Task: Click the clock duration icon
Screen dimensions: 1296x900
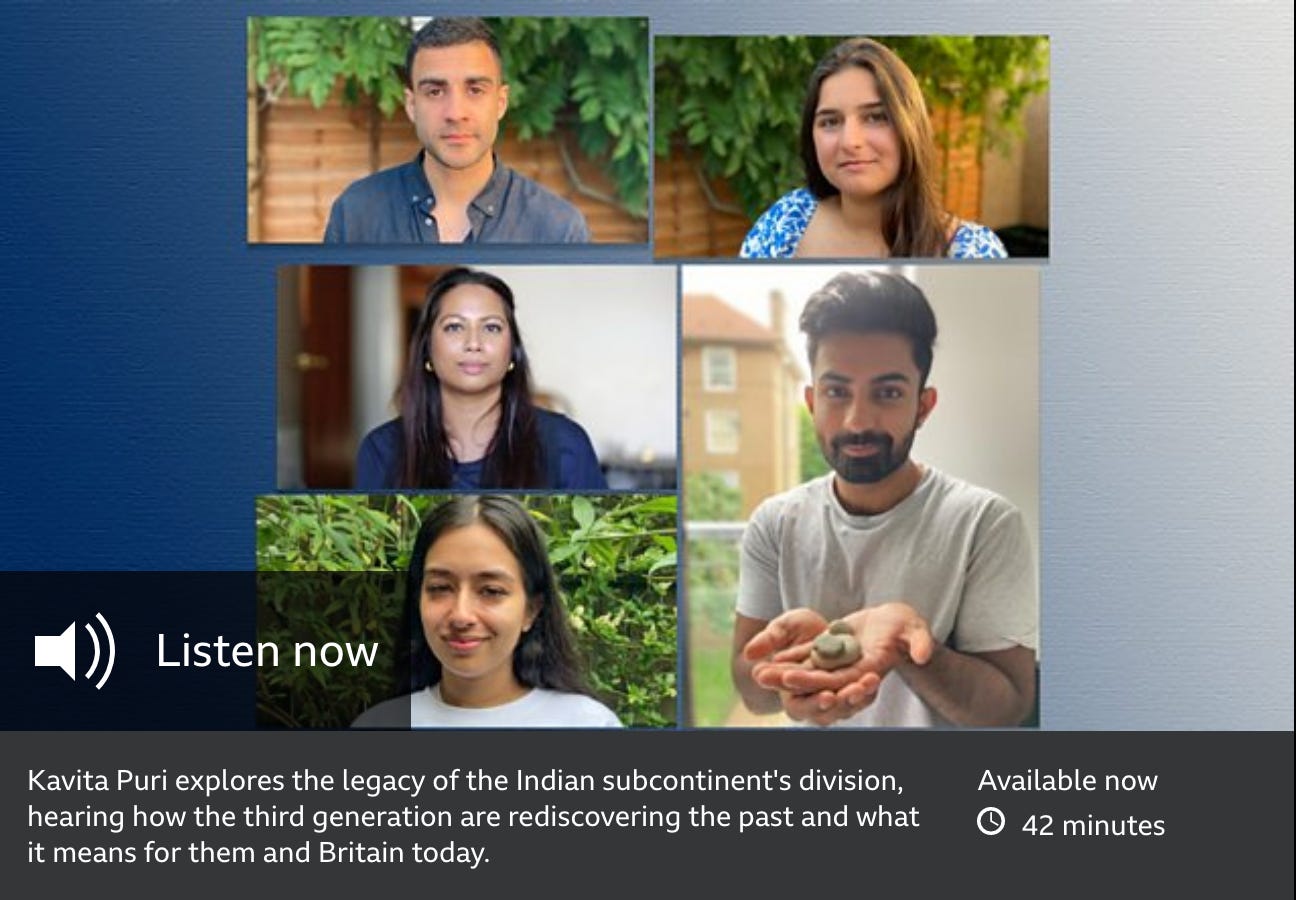Action: pos(990,822)
